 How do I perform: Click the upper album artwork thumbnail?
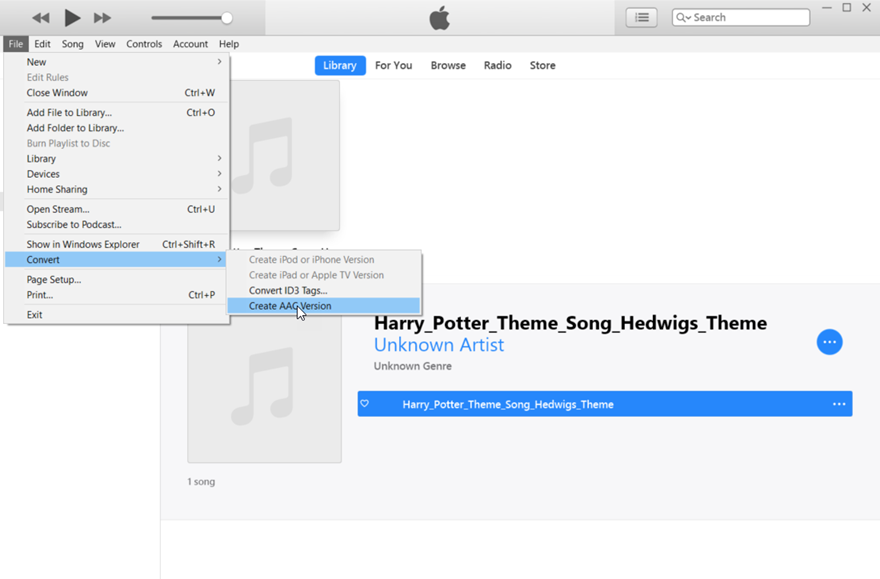pyautogui.click(x=285, y=155)
